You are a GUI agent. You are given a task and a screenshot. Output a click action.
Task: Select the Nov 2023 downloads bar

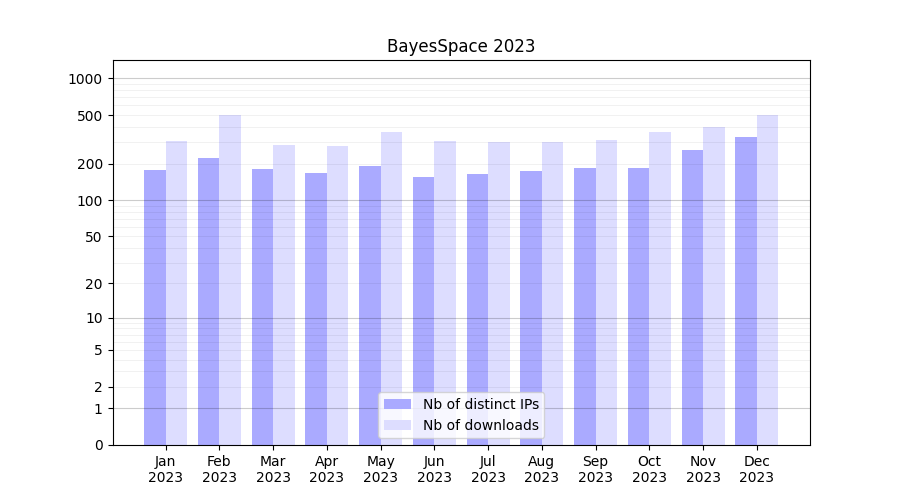pos(714,285)
